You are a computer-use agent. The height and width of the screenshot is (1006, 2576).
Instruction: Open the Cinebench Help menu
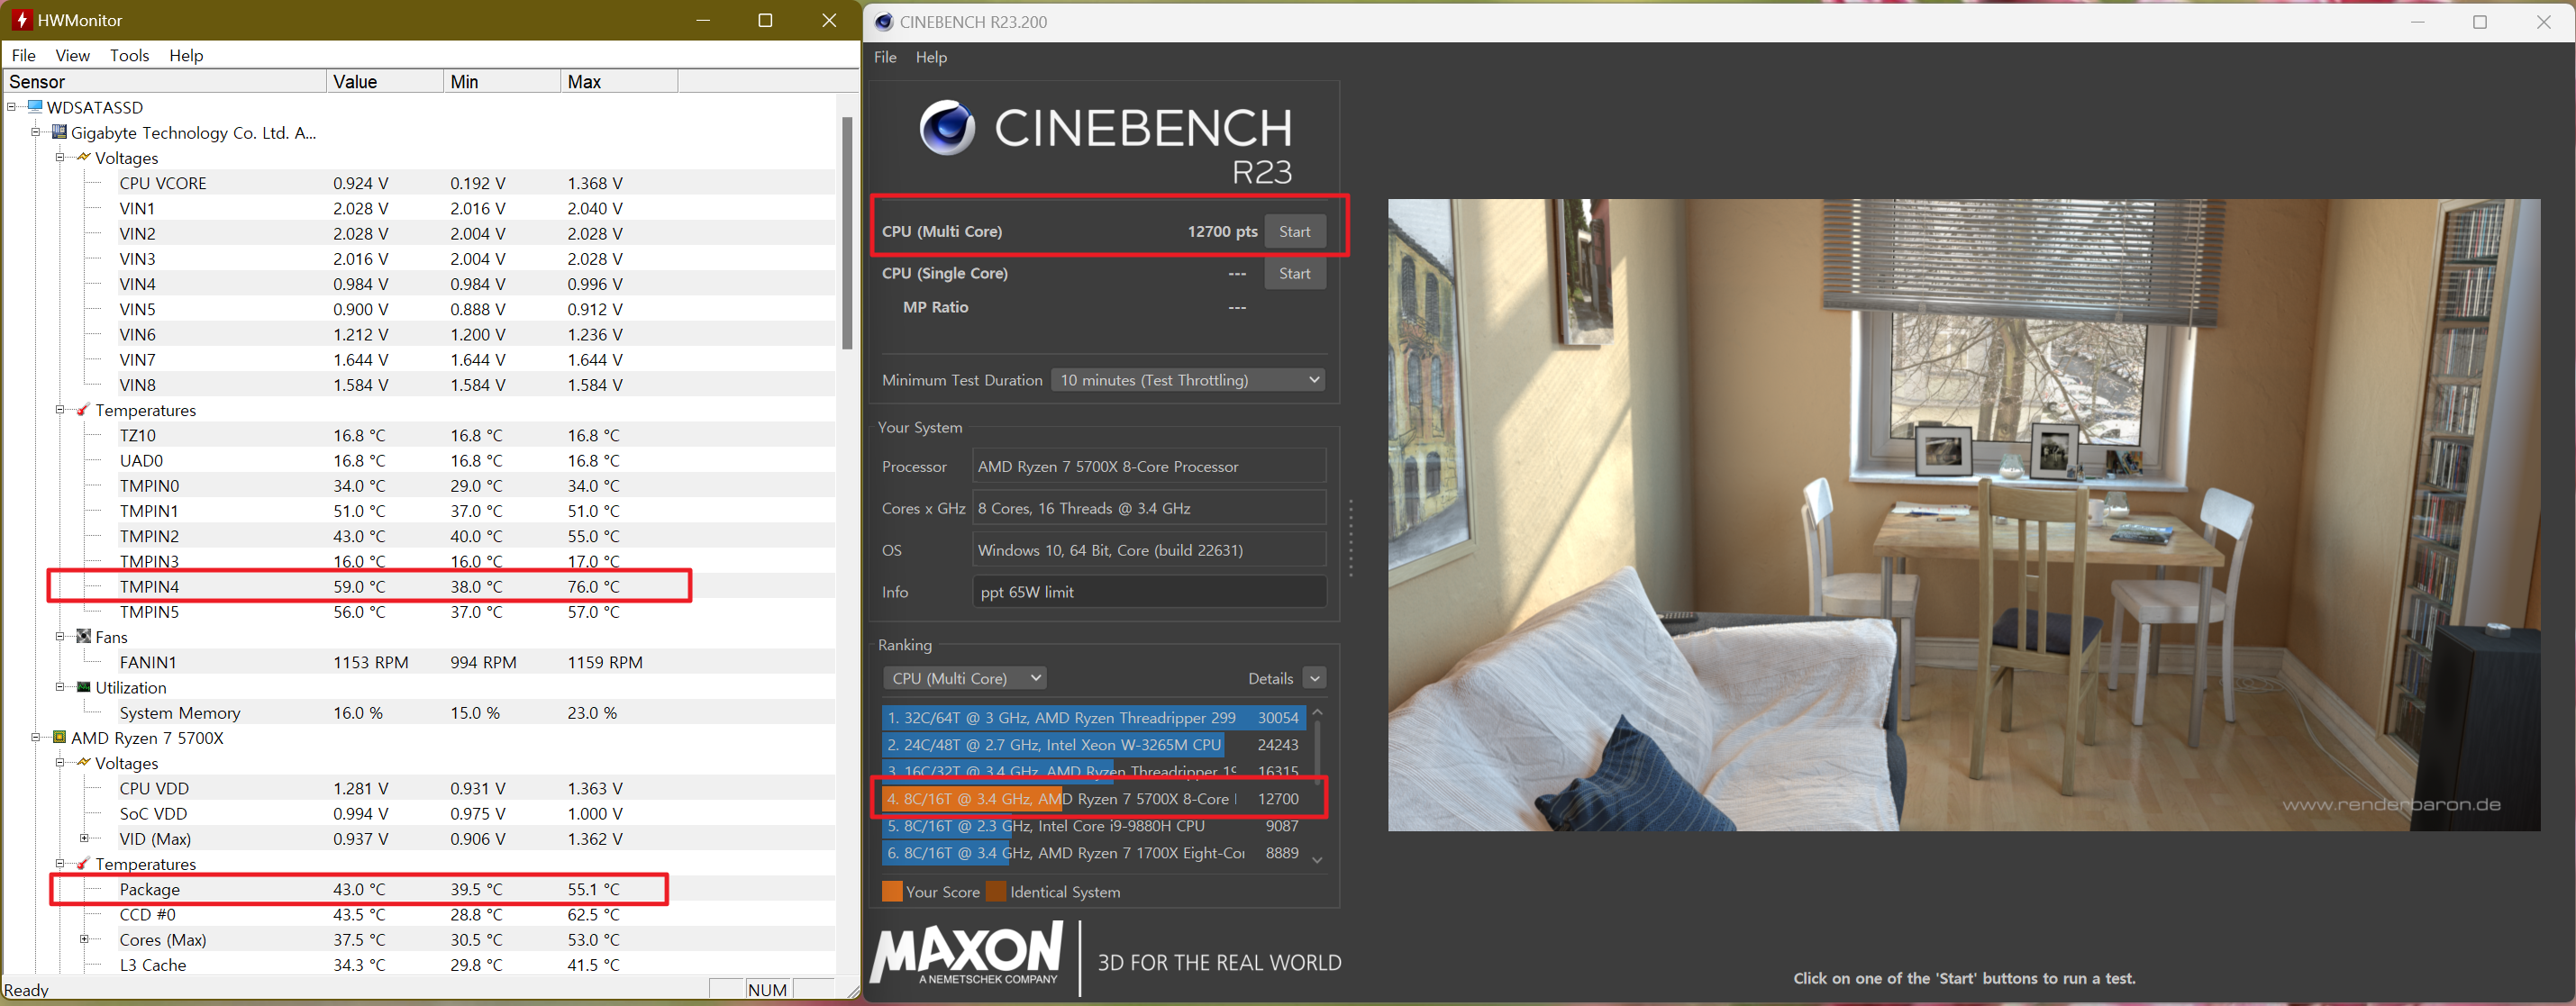[931, 58]
